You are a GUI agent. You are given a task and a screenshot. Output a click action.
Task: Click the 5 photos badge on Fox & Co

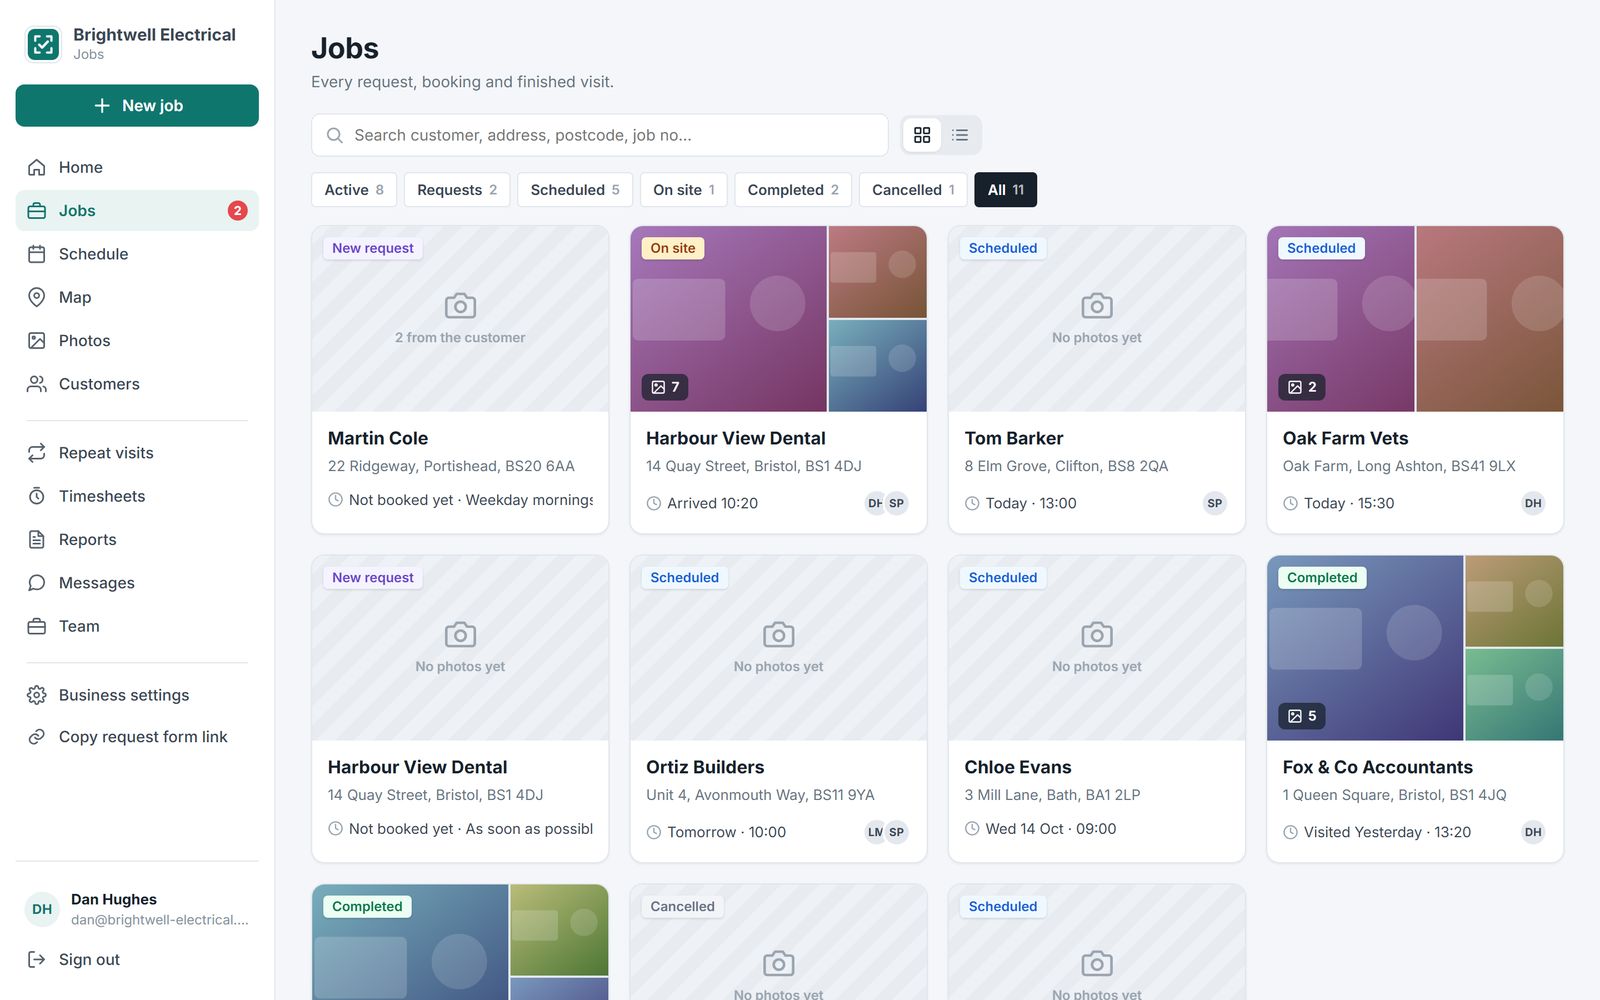click(x=1302, y=716)
